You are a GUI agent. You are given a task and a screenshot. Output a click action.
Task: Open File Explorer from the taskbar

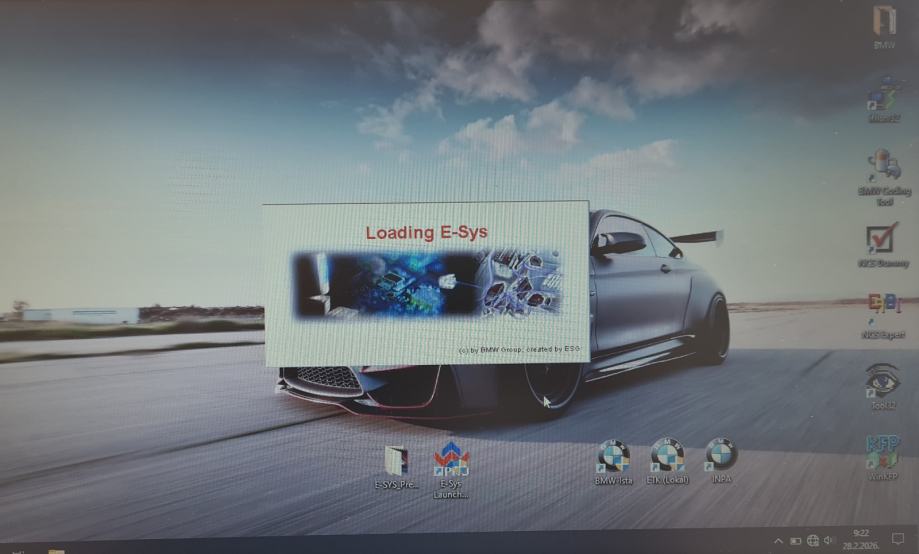click(56, 551)
